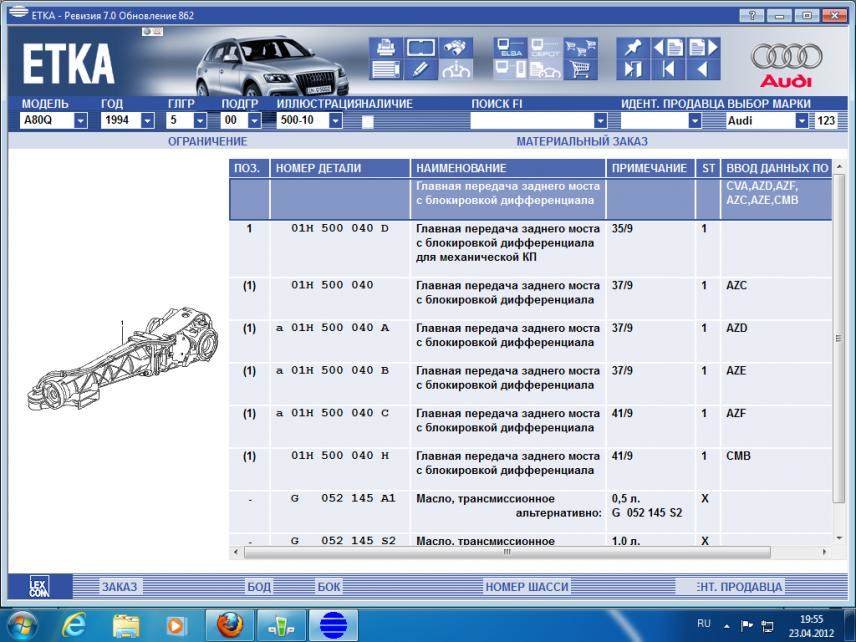
Task: Click the computer-to-server transfer icon
Action: (x=510, y=69)
